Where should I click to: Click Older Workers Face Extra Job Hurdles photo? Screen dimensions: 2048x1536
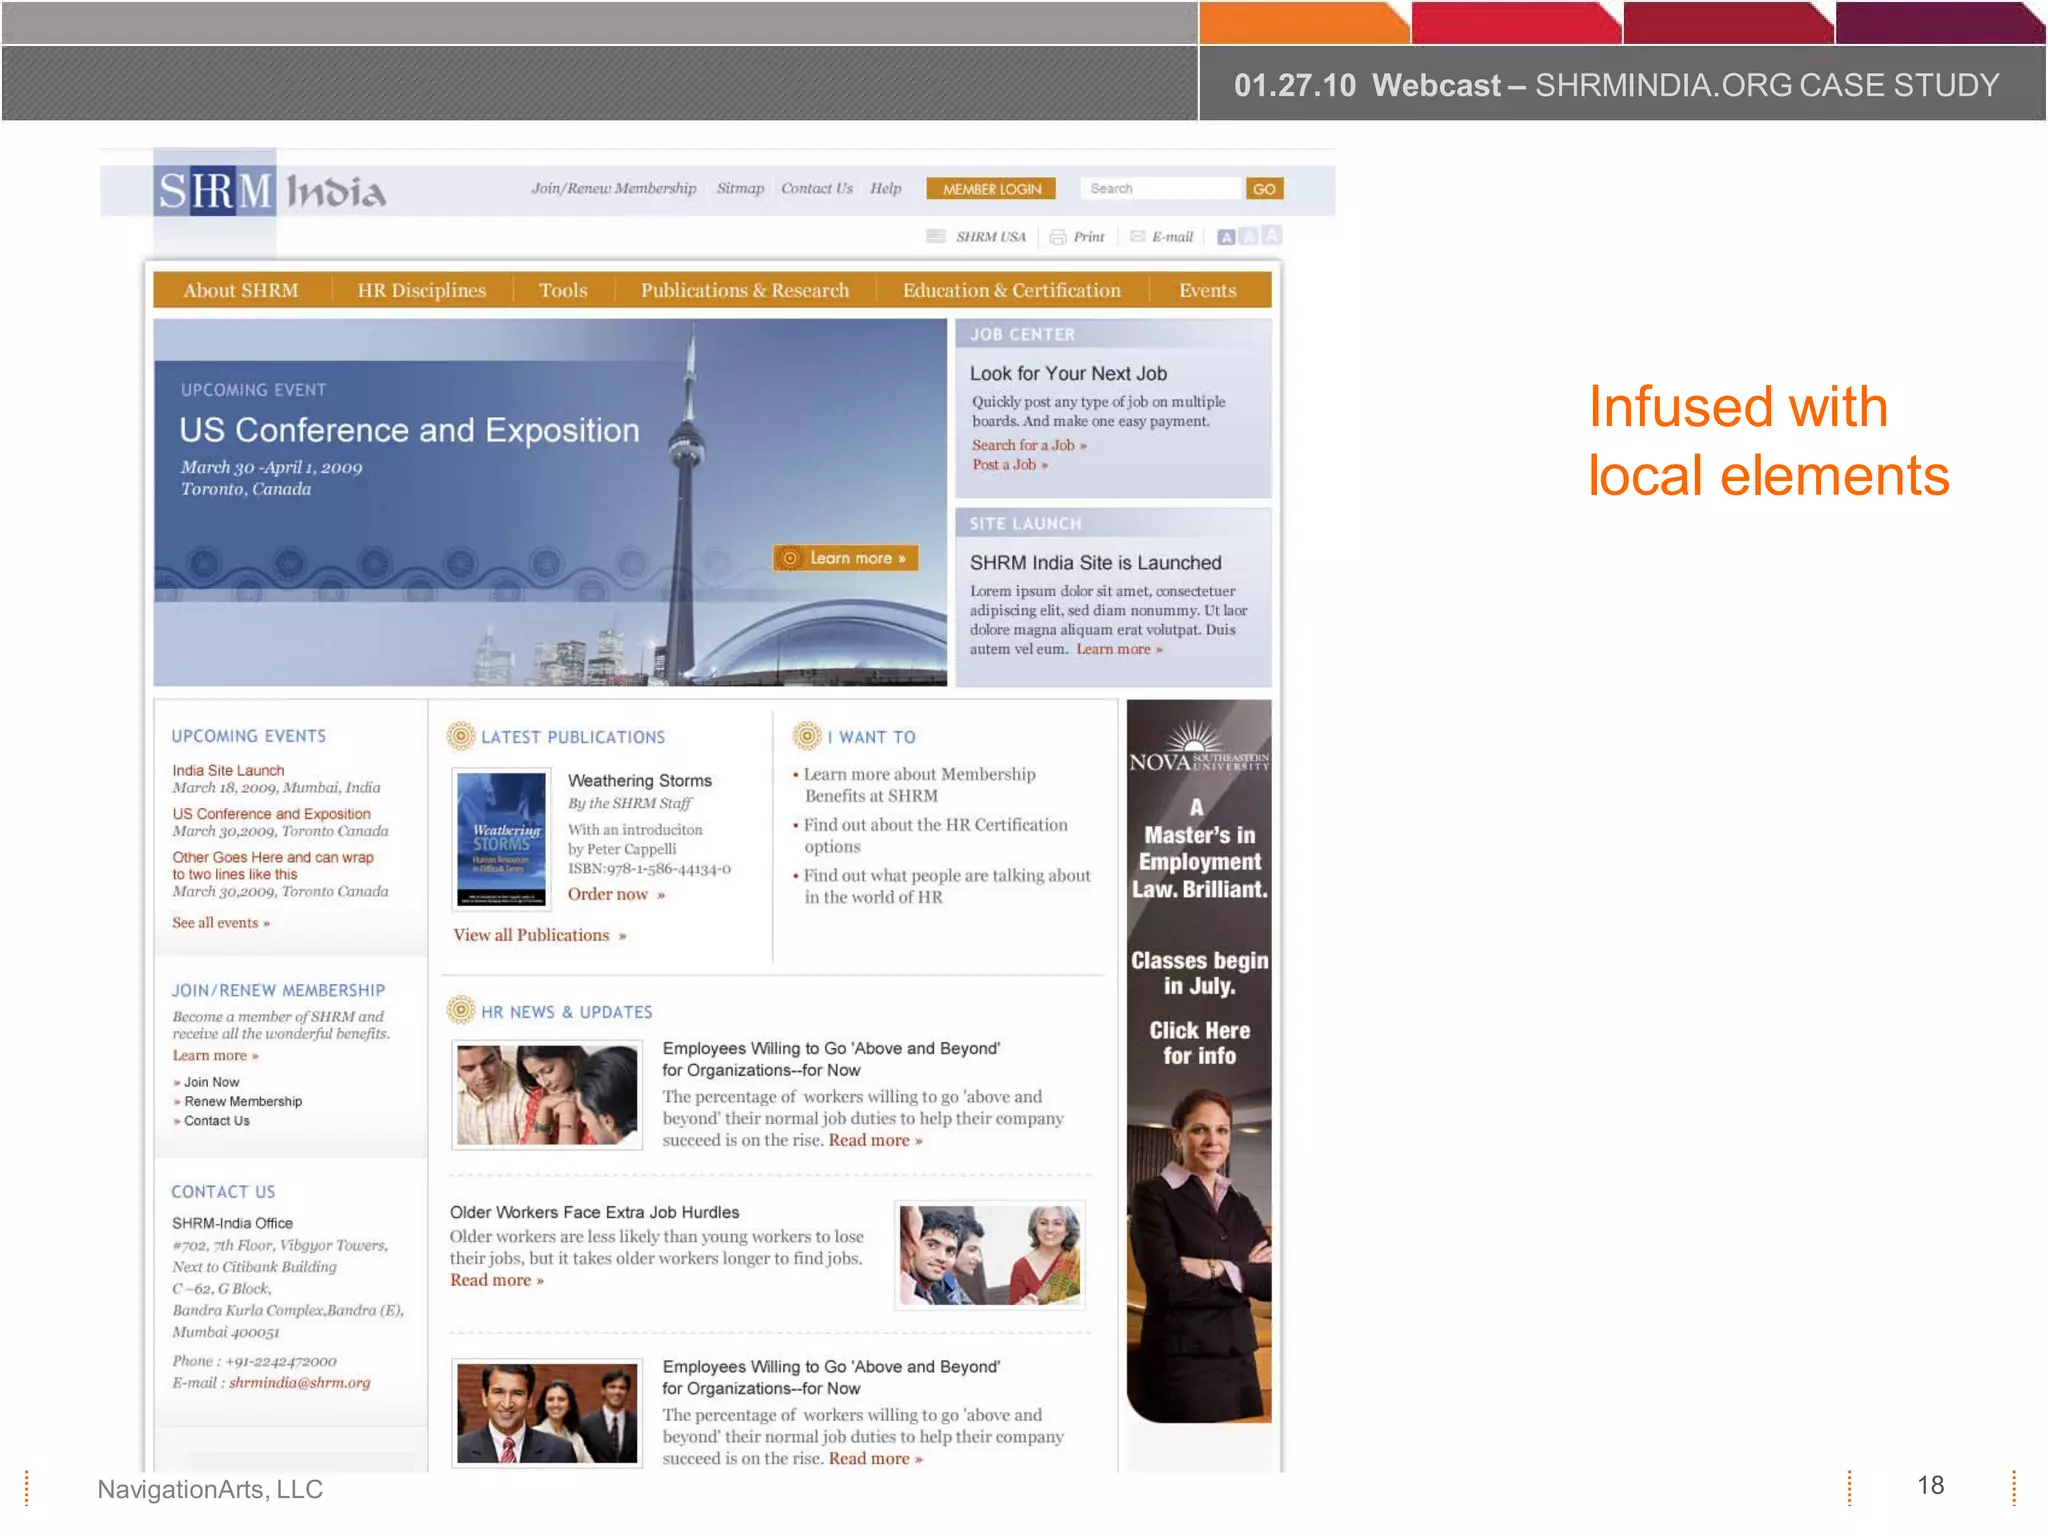click(x=990, y=1255)
